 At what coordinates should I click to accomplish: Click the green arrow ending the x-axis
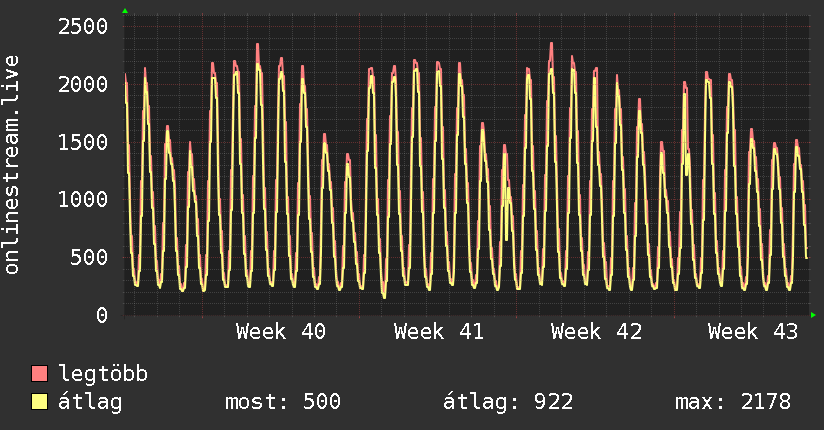(x=814, y=315)
